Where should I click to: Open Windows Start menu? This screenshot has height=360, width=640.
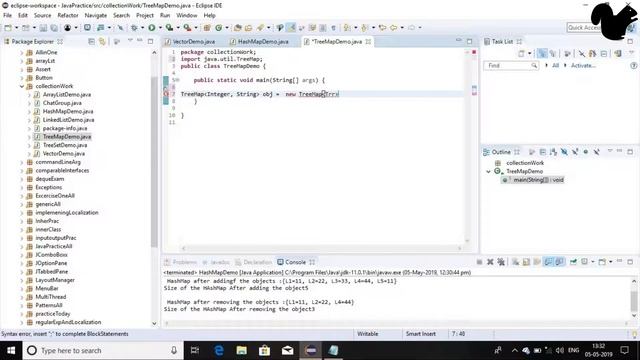pos(11,350)
